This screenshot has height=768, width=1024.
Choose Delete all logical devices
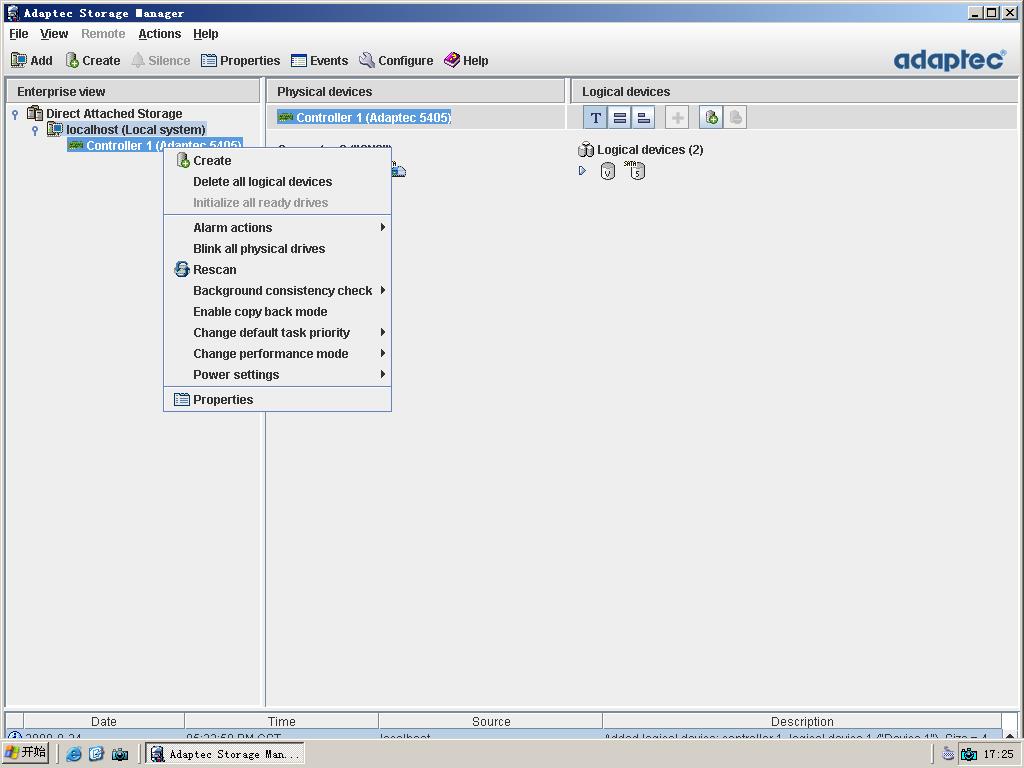pyautogui.click(x=262, y=182)
